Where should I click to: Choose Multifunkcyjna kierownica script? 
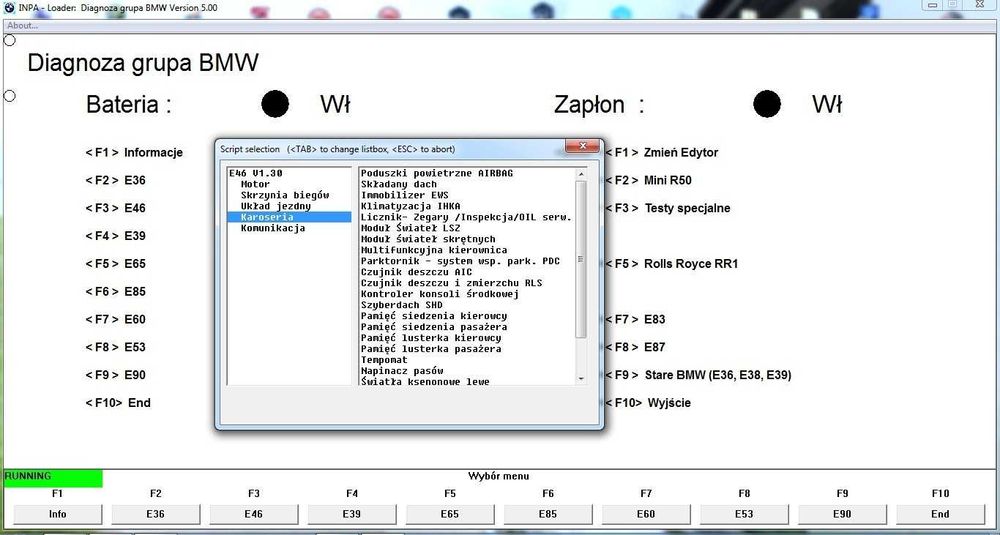tap(434, 250)
